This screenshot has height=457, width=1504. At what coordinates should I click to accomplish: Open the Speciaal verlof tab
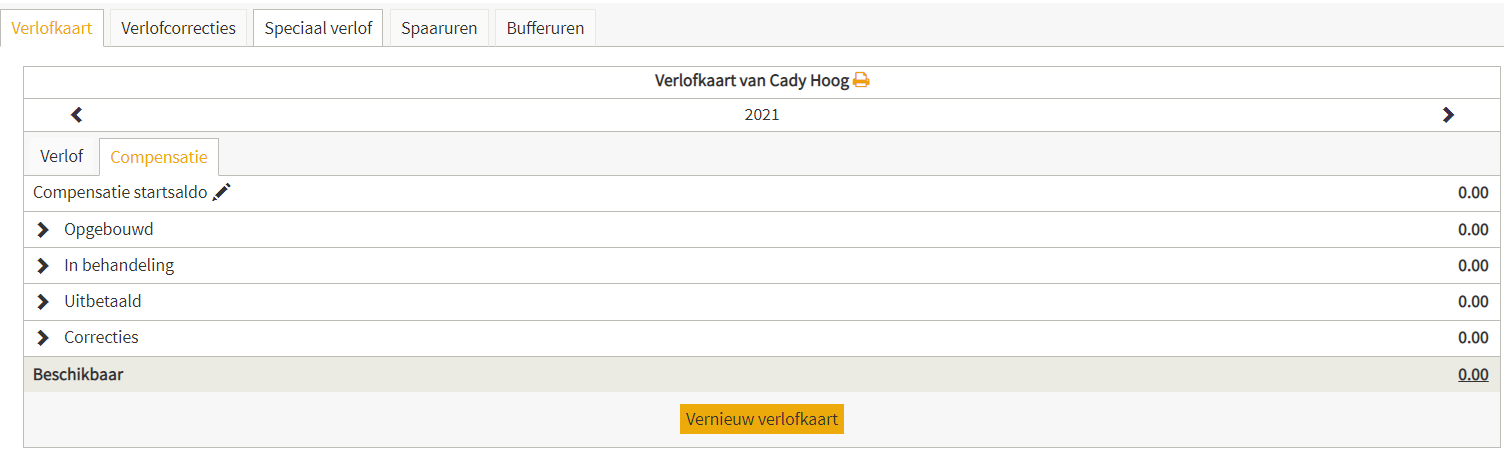click(x=318, y=28)
